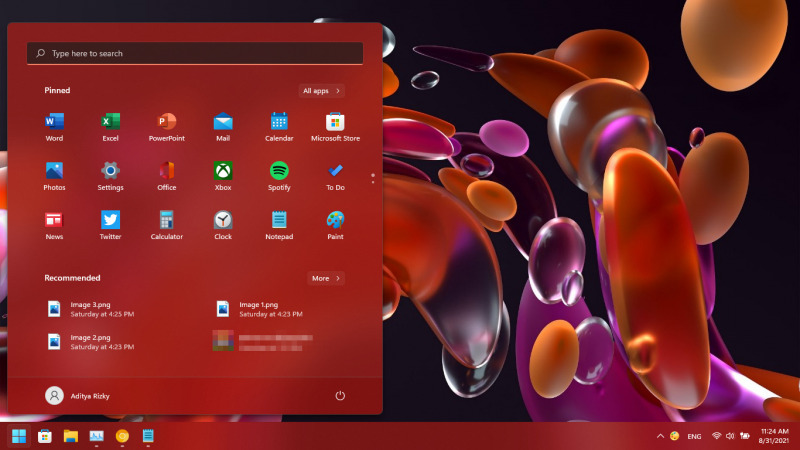Open the yellow circular taskbar app

(122, 436)
